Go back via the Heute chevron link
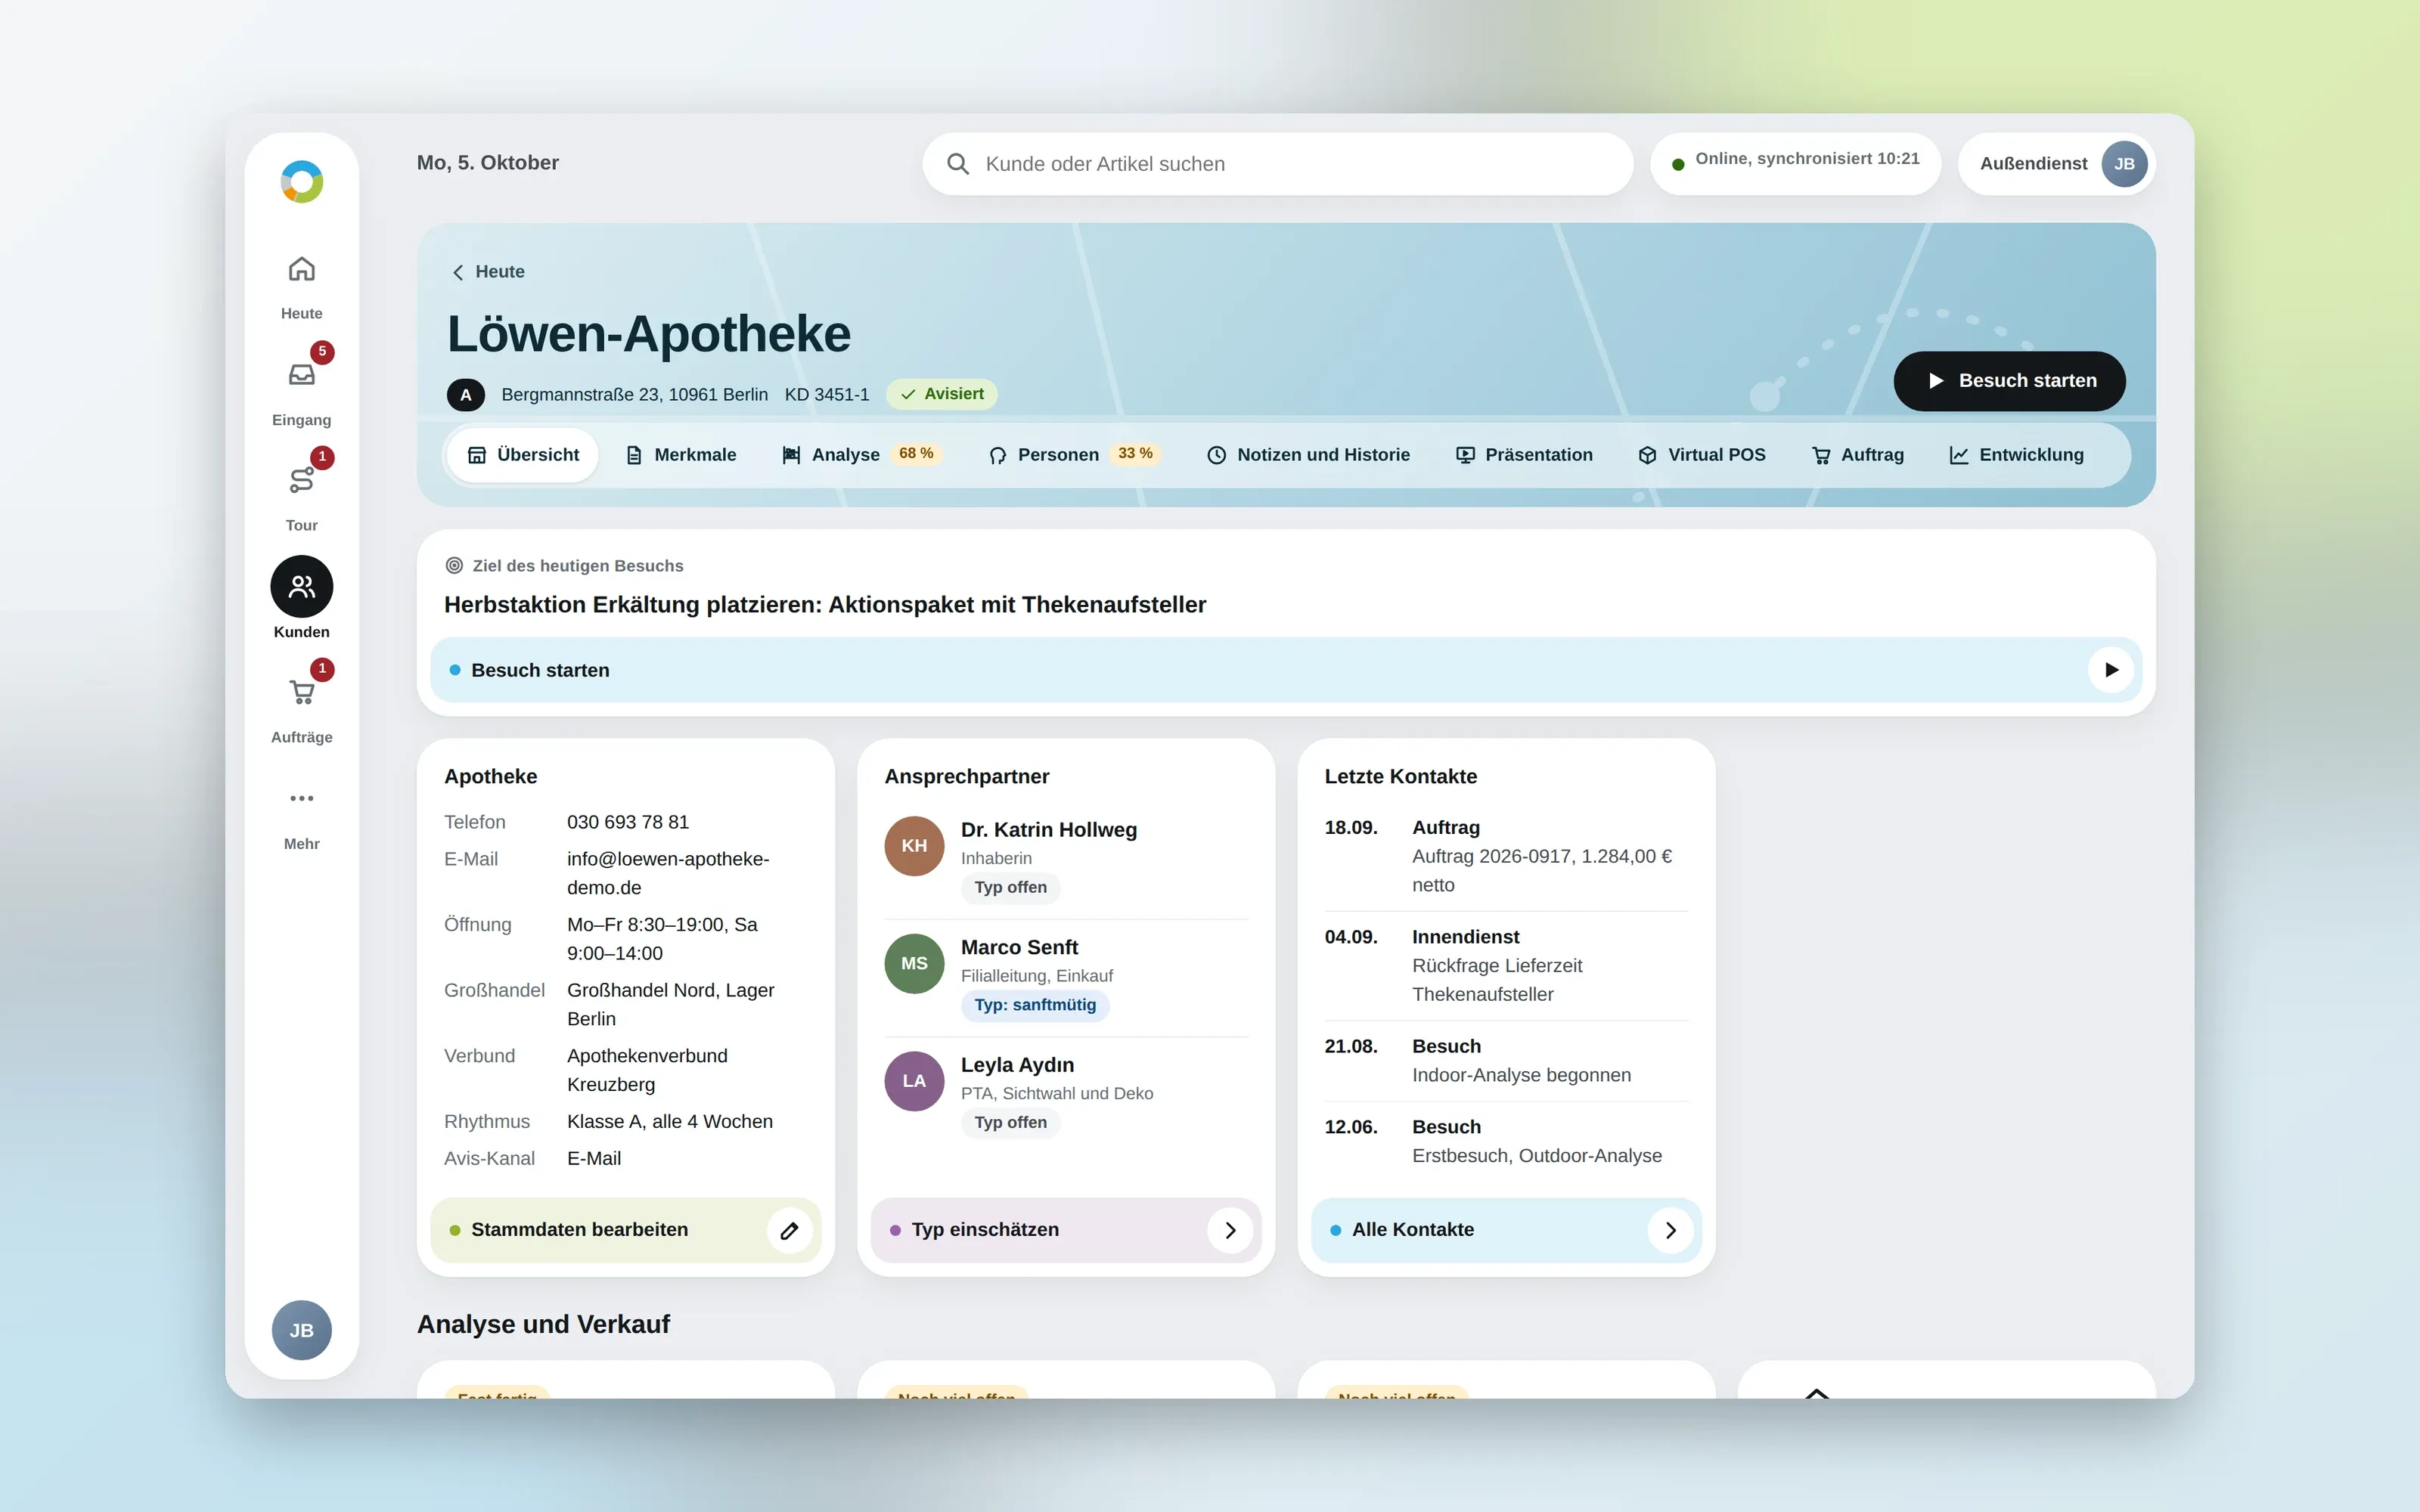This screenshot has width=2420, height=1512. click(488, 272)
